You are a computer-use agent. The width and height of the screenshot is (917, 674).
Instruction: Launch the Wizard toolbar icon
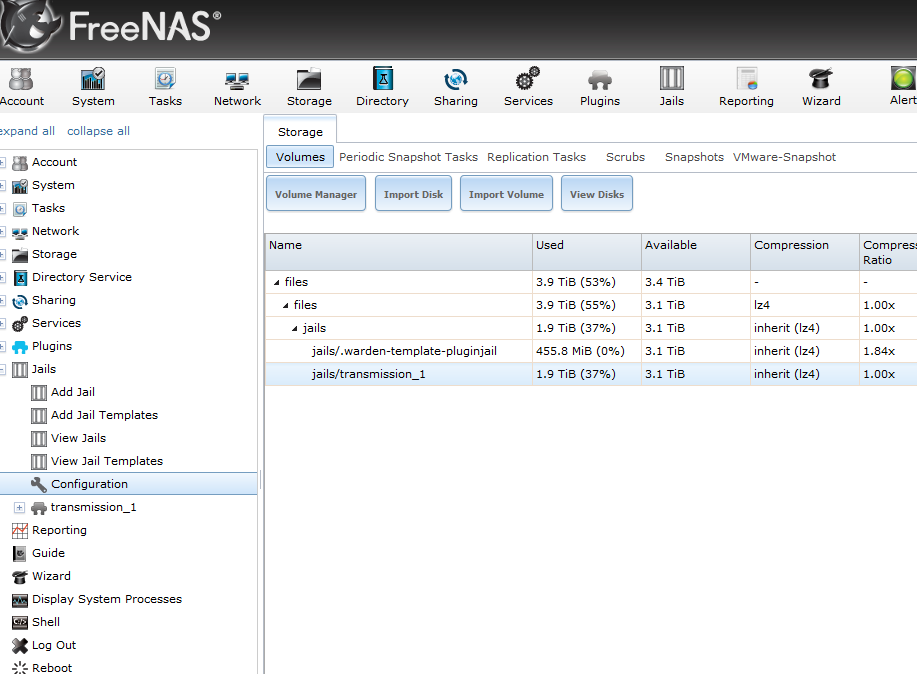coord(821,87)
